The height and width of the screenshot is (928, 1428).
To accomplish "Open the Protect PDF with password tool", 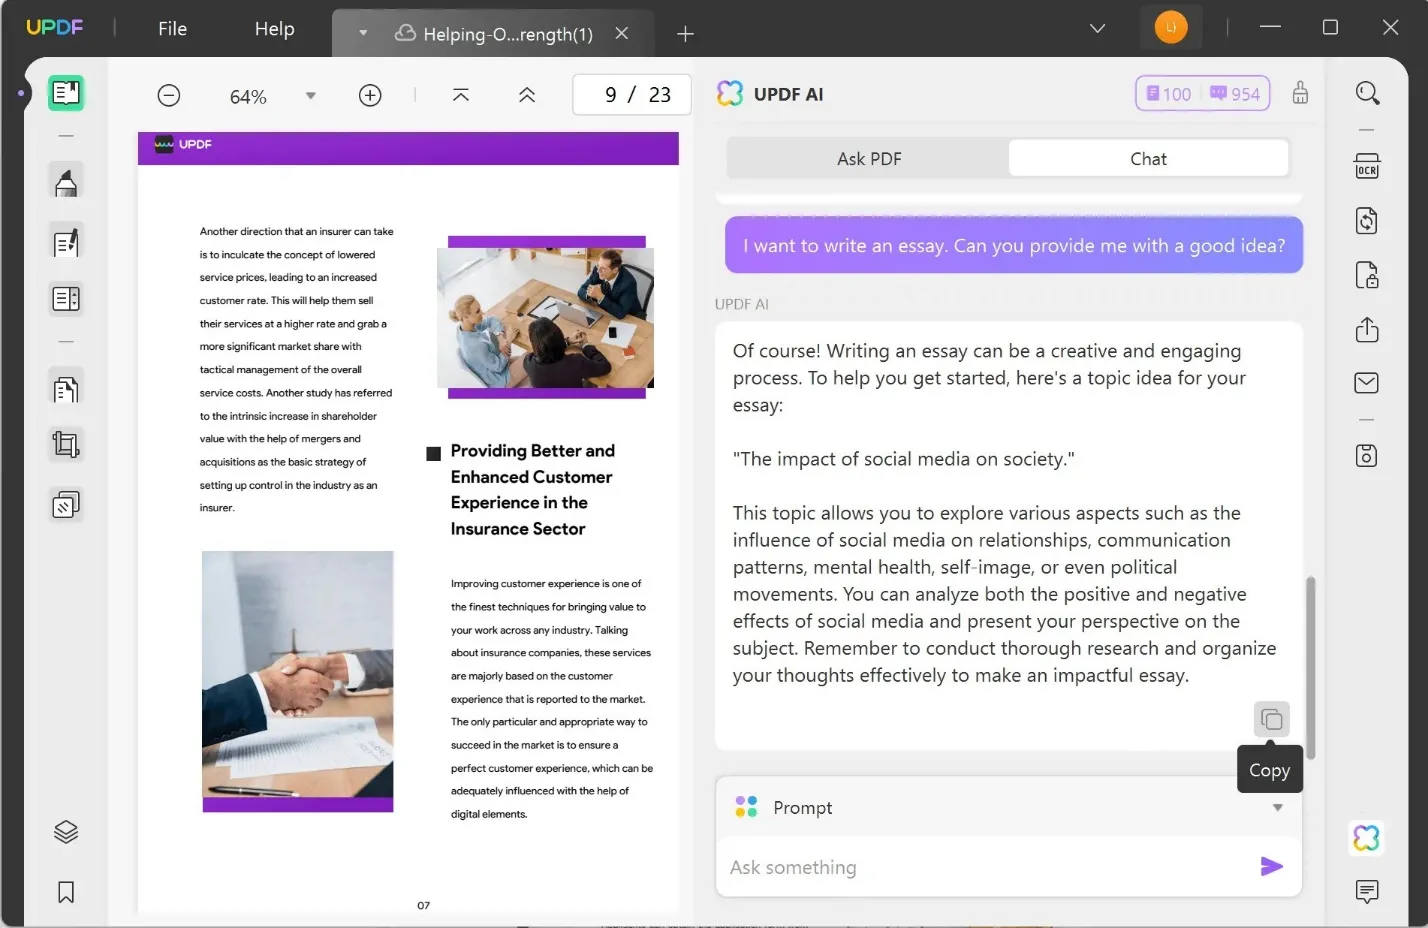I will tap(1367, 275).
